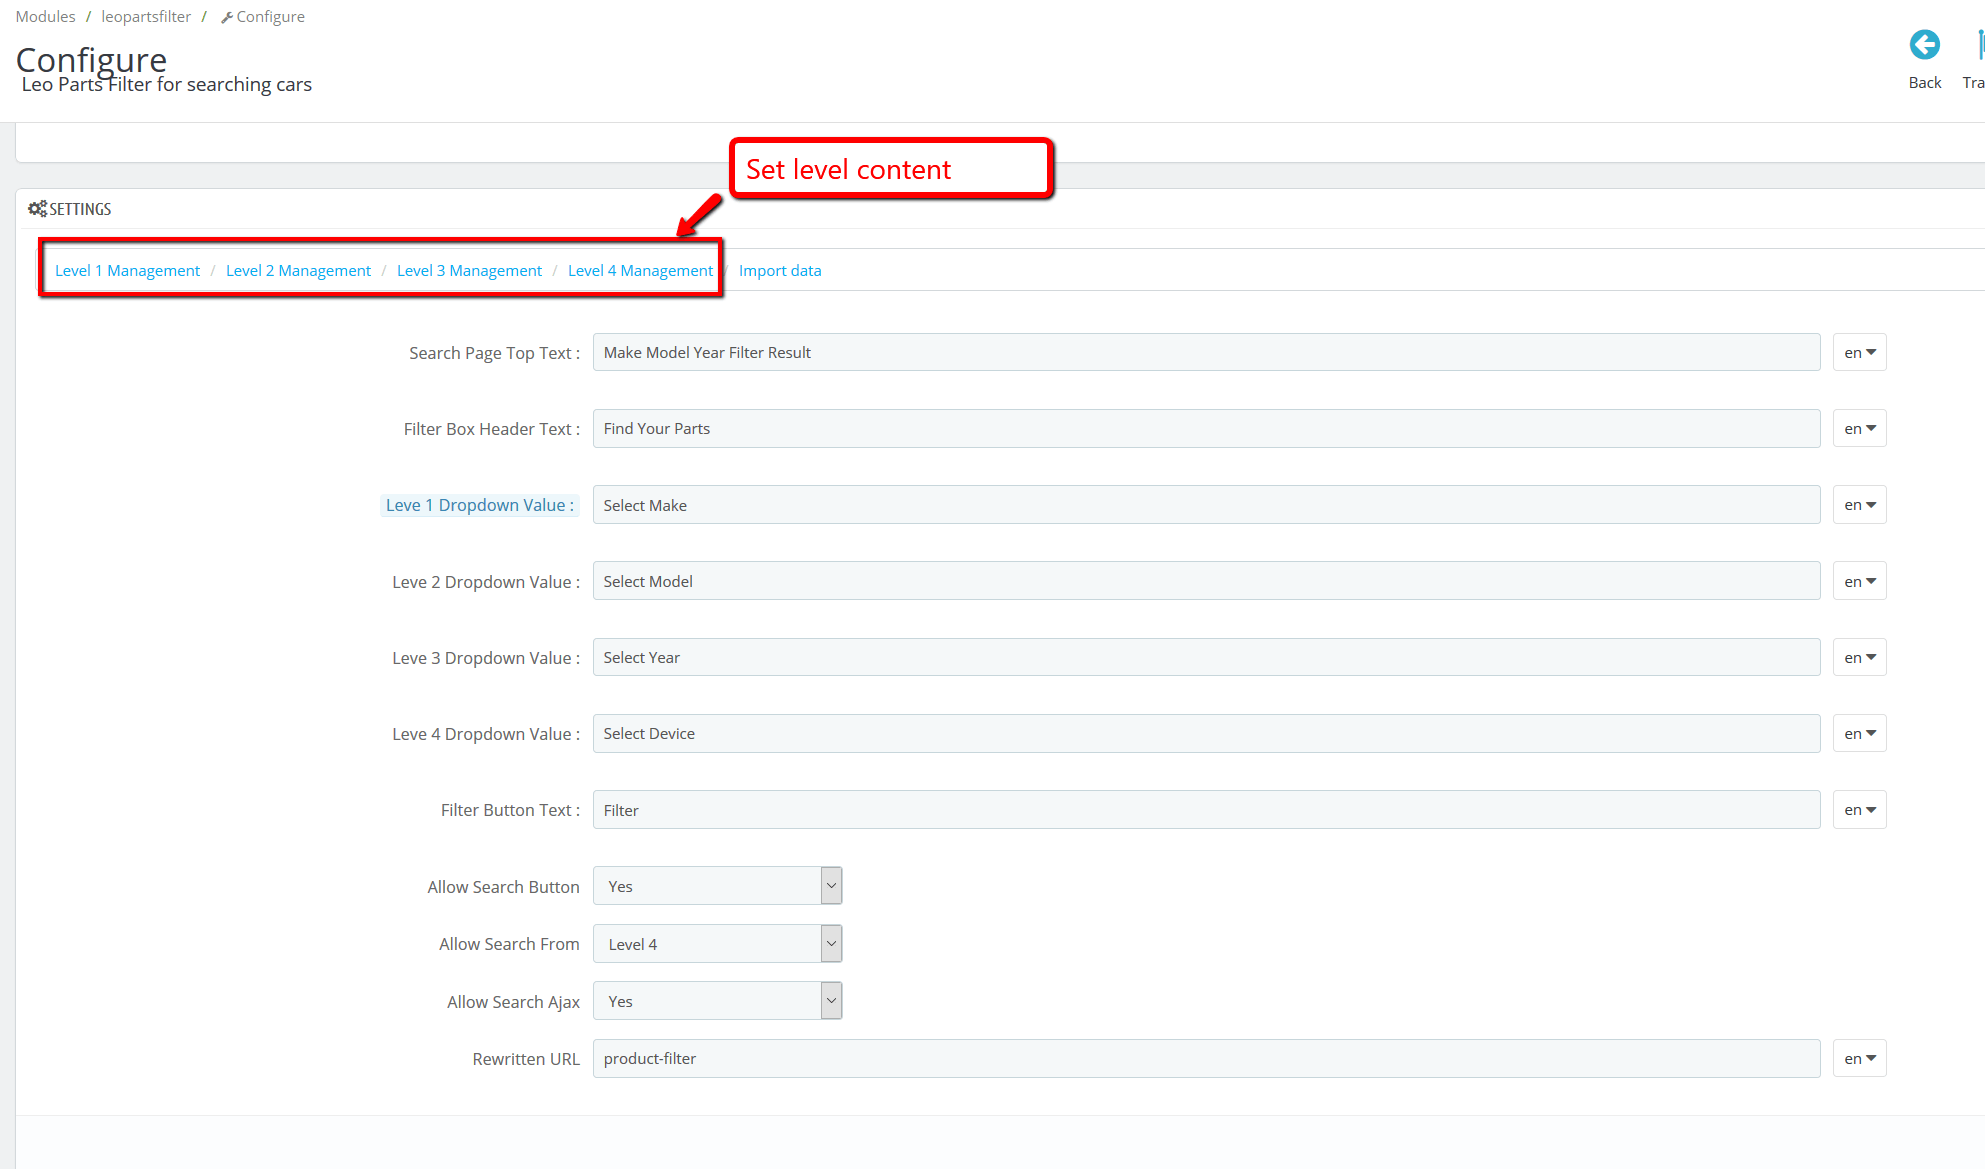Go to Level 4 Management
Viewport: 1985px width, 1169px height.
coord(640,271)
